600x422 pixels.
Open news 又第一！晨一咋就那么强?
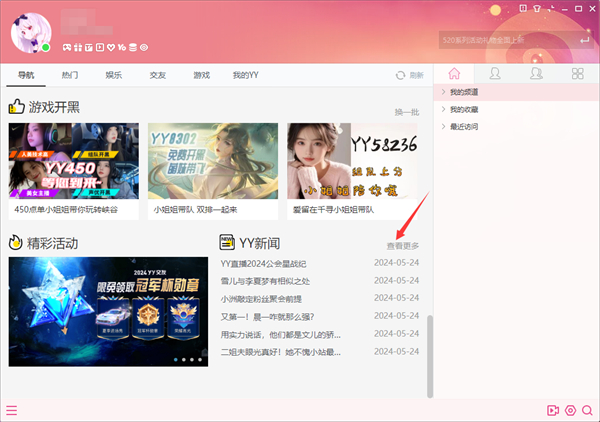point(267,317)
